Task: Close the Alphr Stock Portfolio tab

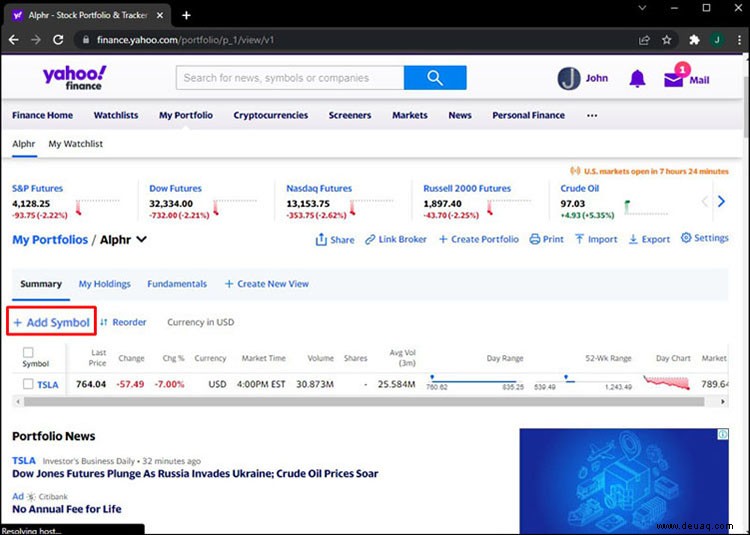Action: coord(160,15)
